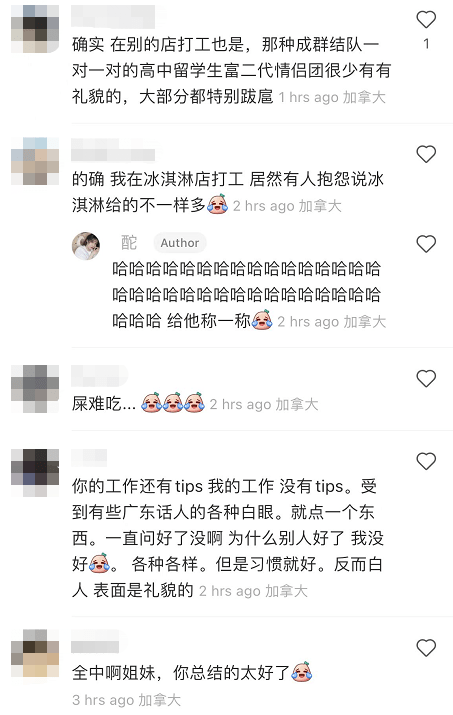Tap the like count 1 on first comment

point(426,44)
